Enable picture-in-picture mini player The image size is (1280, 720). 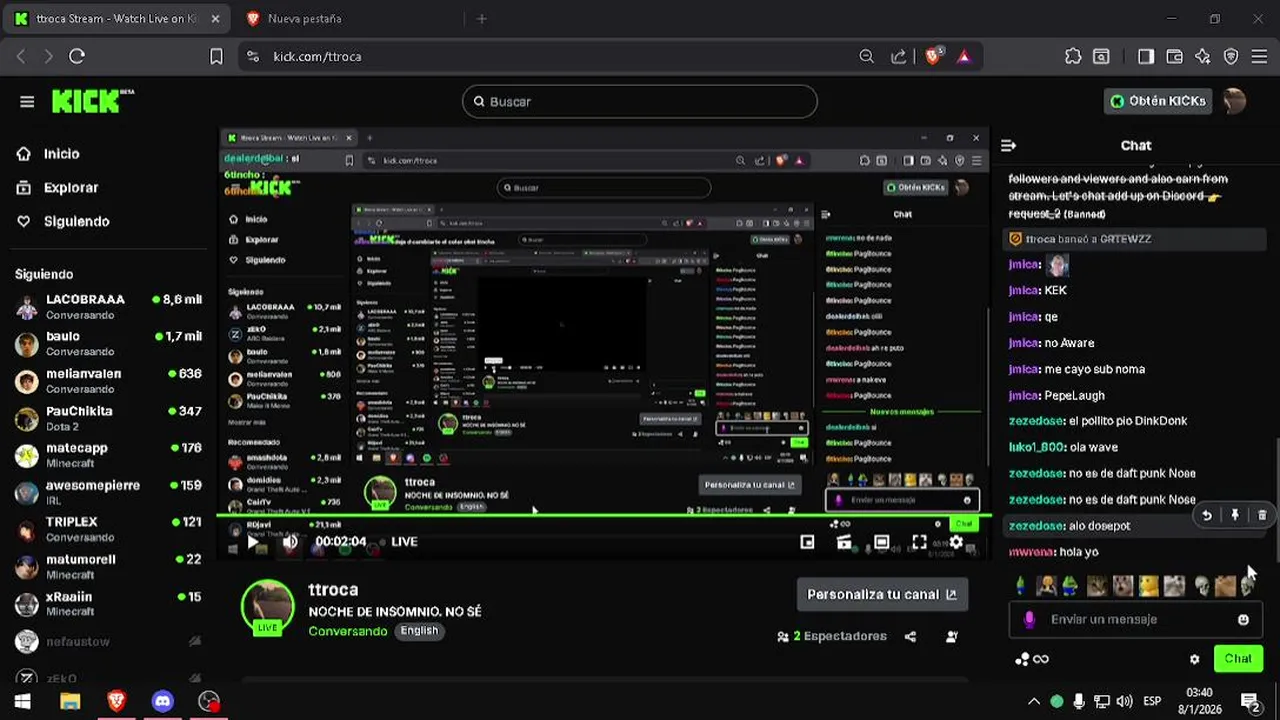point(807,542)
